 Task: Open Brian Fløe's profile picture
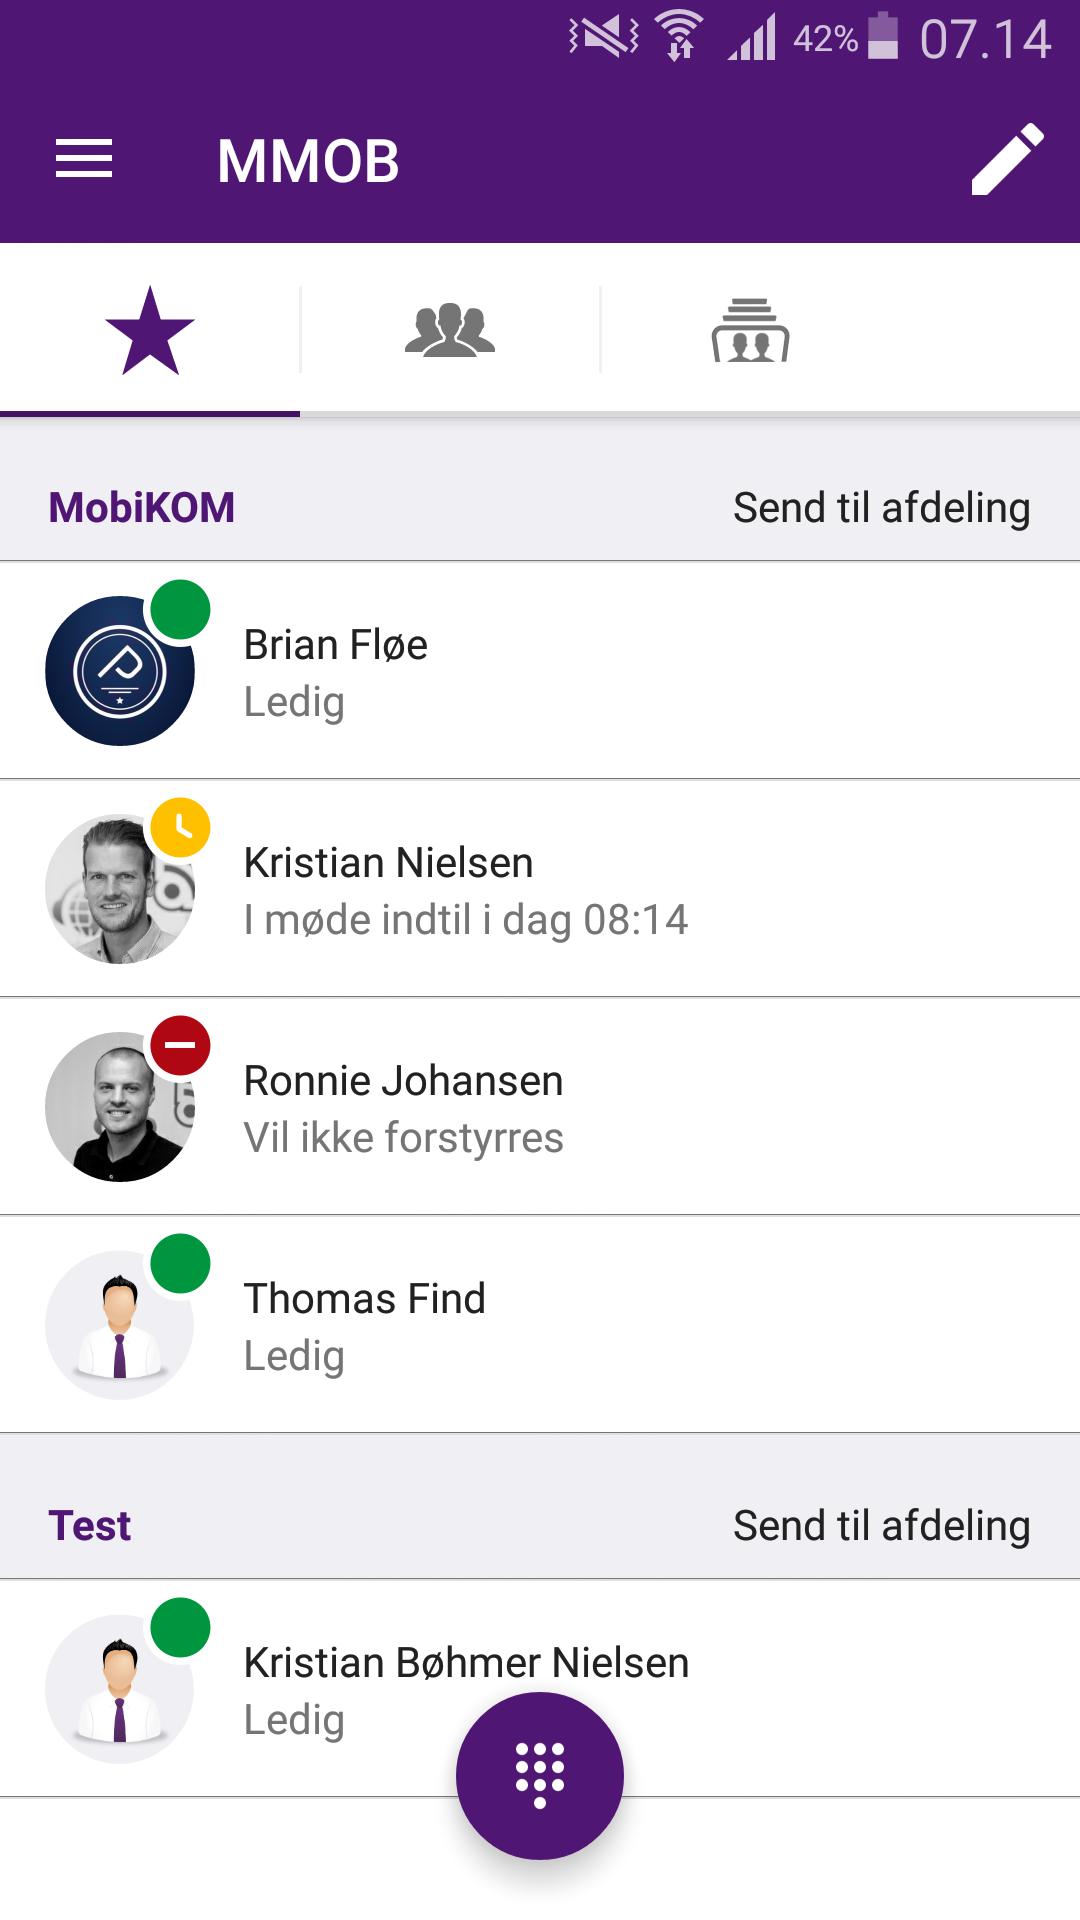tap(118, 672)
